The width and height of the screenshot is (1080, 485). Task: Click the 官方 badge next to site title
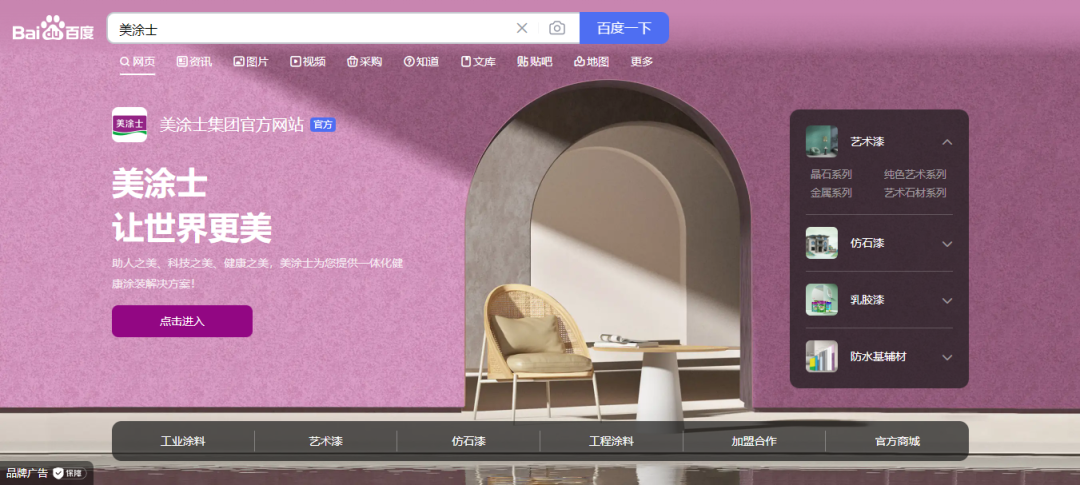pyautogui.click(x=323, y=125)
